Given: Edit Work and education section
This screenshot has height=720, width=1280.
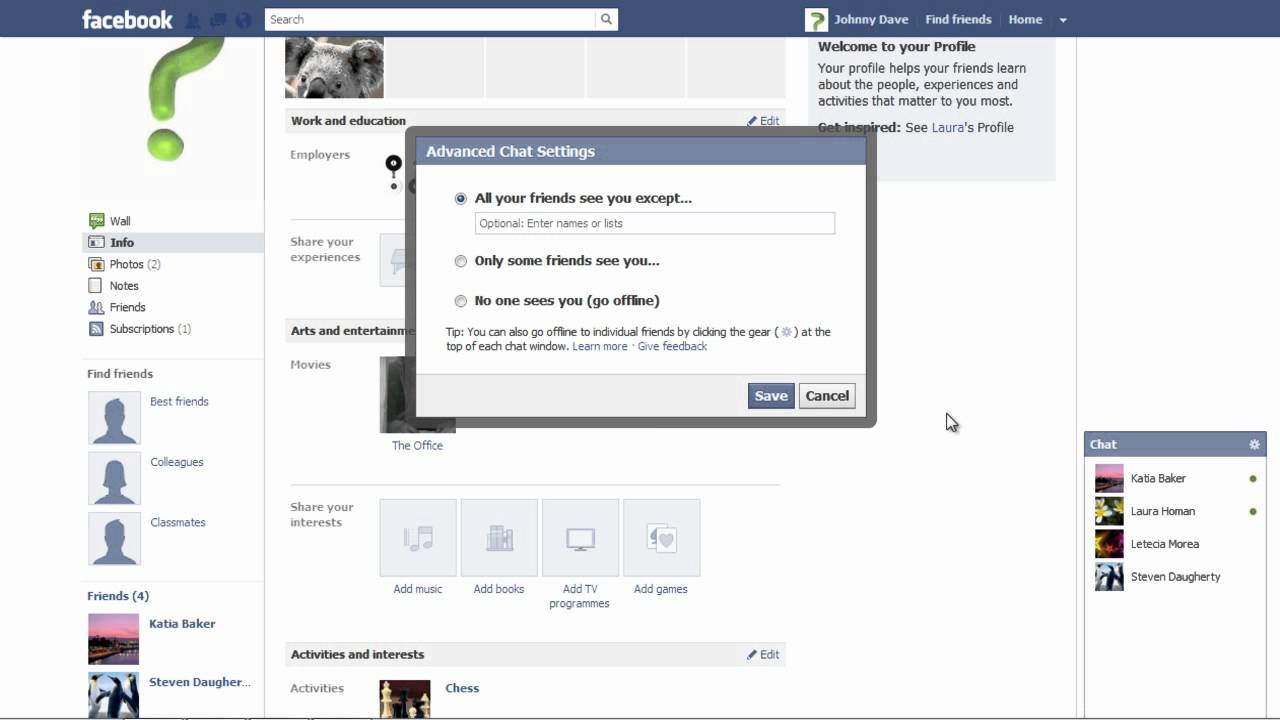Looking at the screenshot, I should click(x=763, y=121).
